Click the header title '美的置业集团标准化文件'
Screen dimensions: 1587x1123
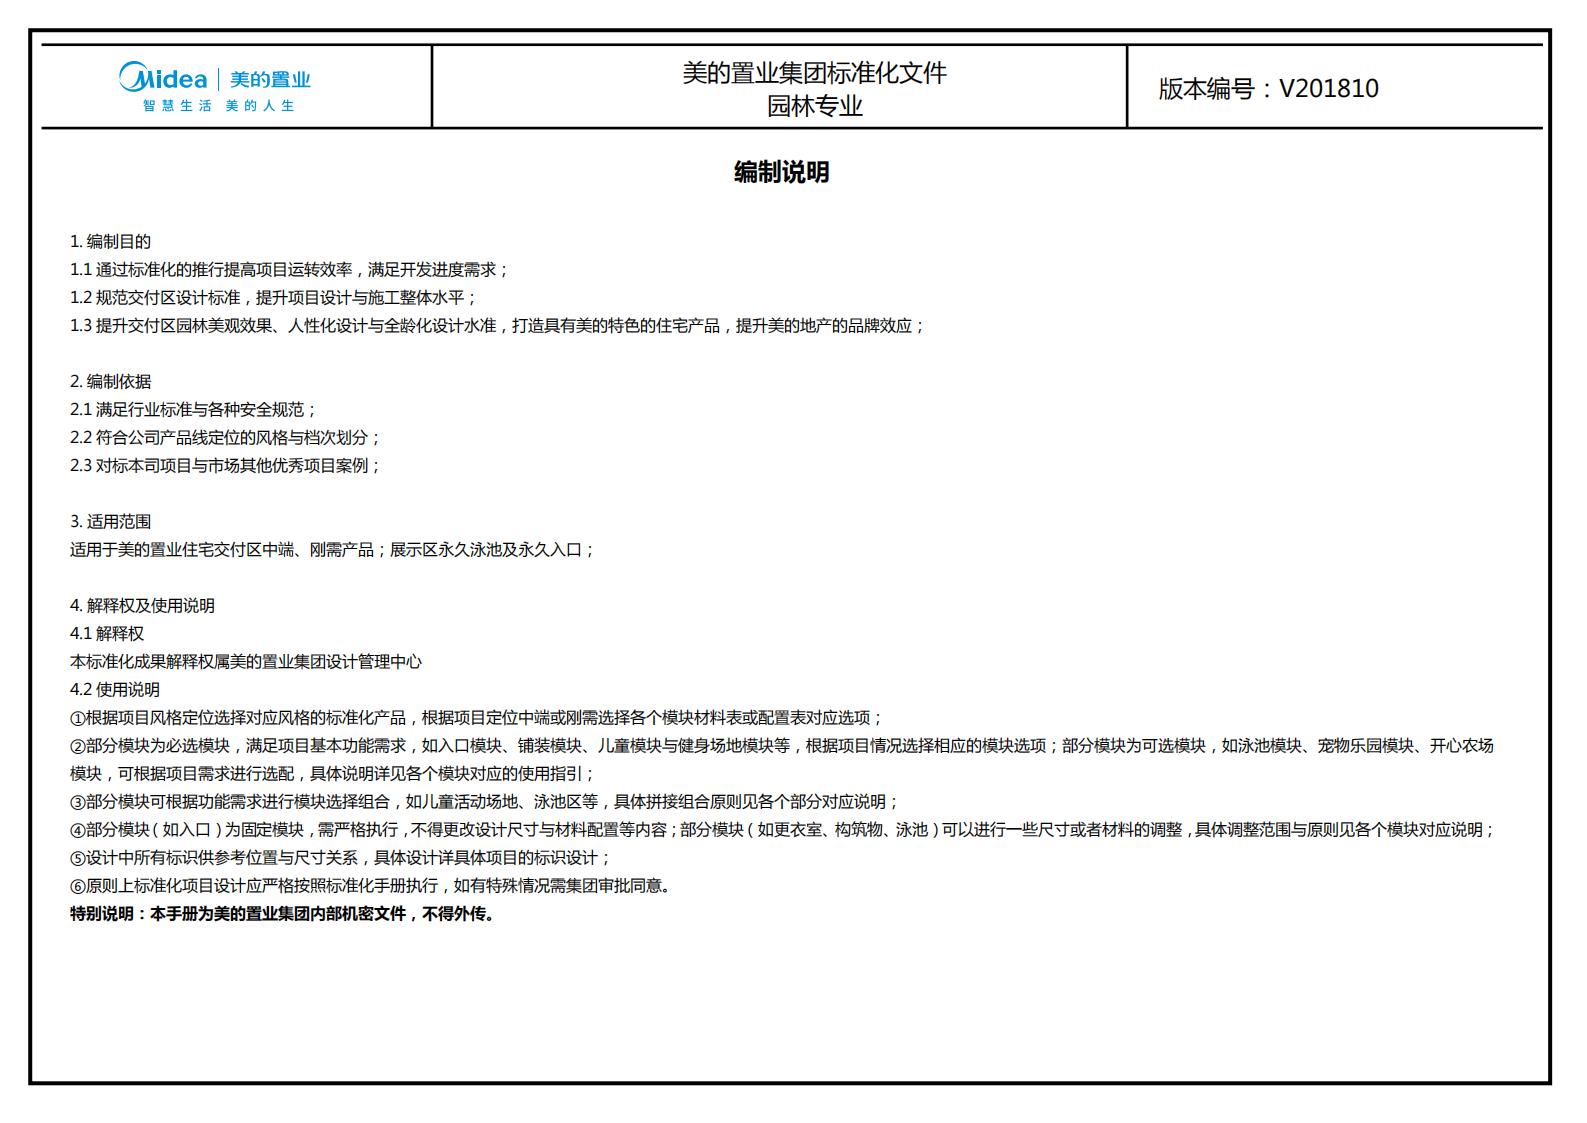pos(815,73)
